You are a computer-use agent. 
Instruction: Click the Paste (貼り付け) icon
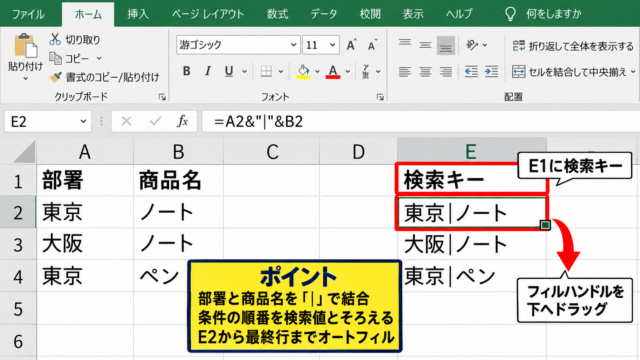(x=25, y=46)
